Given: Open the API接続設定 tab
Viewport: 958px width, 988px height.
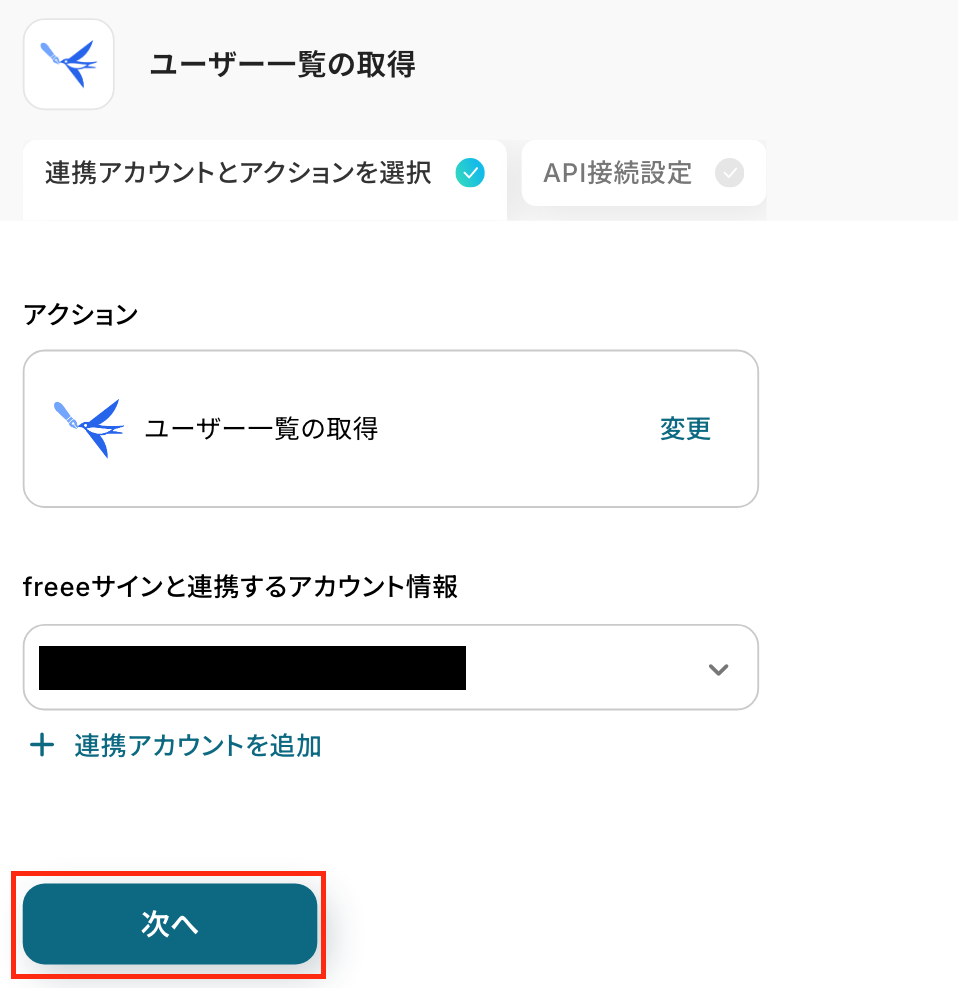Looking at the screenshot, I should (643, 174).
